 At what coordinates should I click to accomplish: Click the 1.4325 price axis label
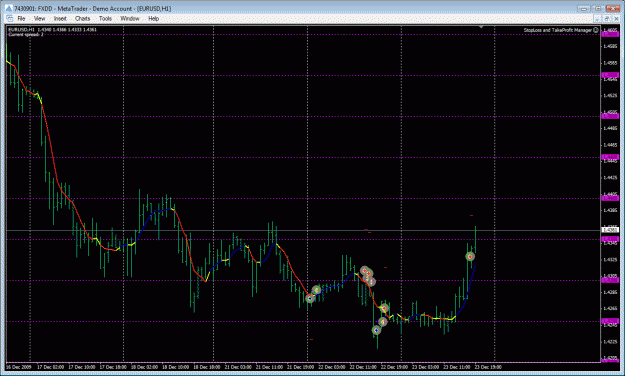[610, 260]
